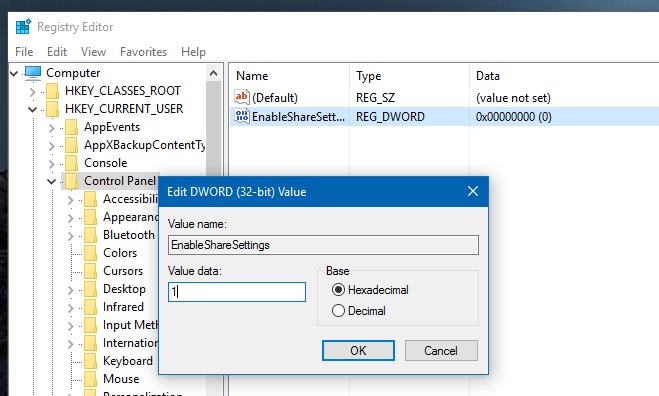This screenshot has width=659, height=396.
Task: Click the Appearance folder icon
Action: click(x=90, y=217)
